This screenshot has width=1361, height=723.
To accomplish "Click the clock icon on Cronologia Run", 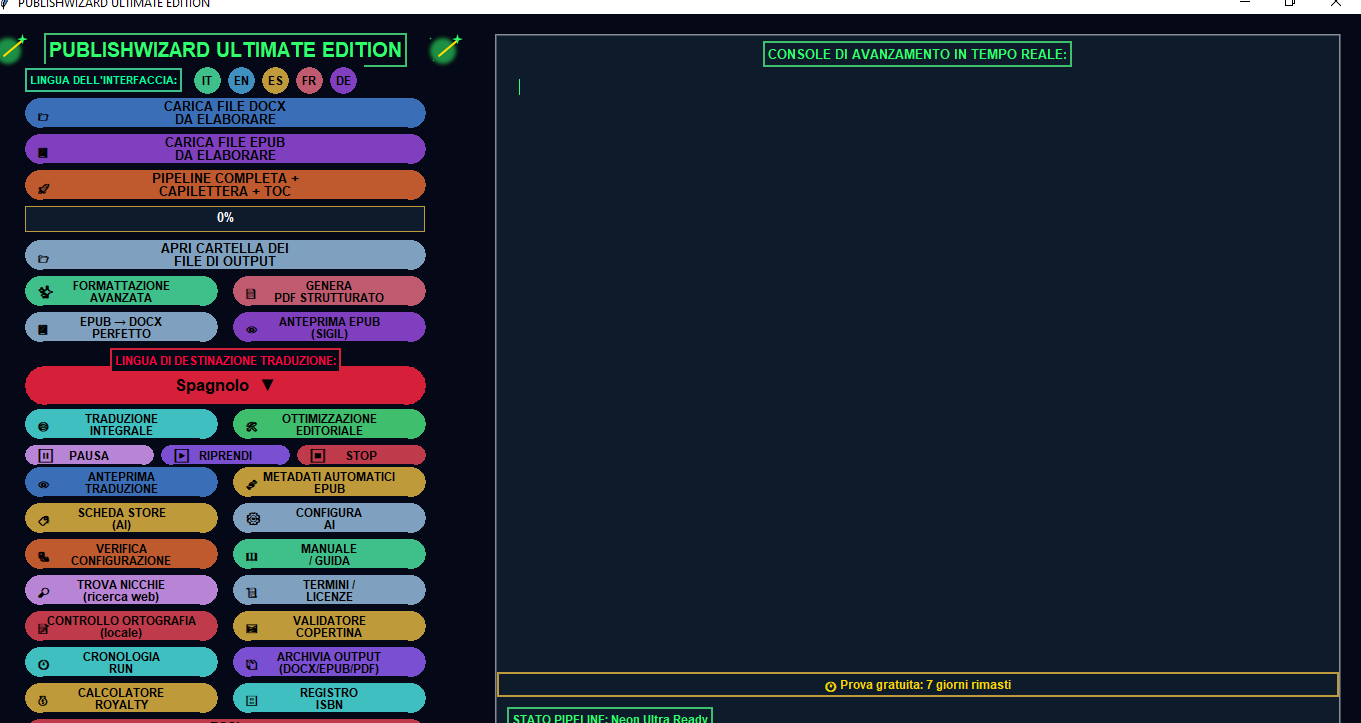I will (x=43, y=665).
